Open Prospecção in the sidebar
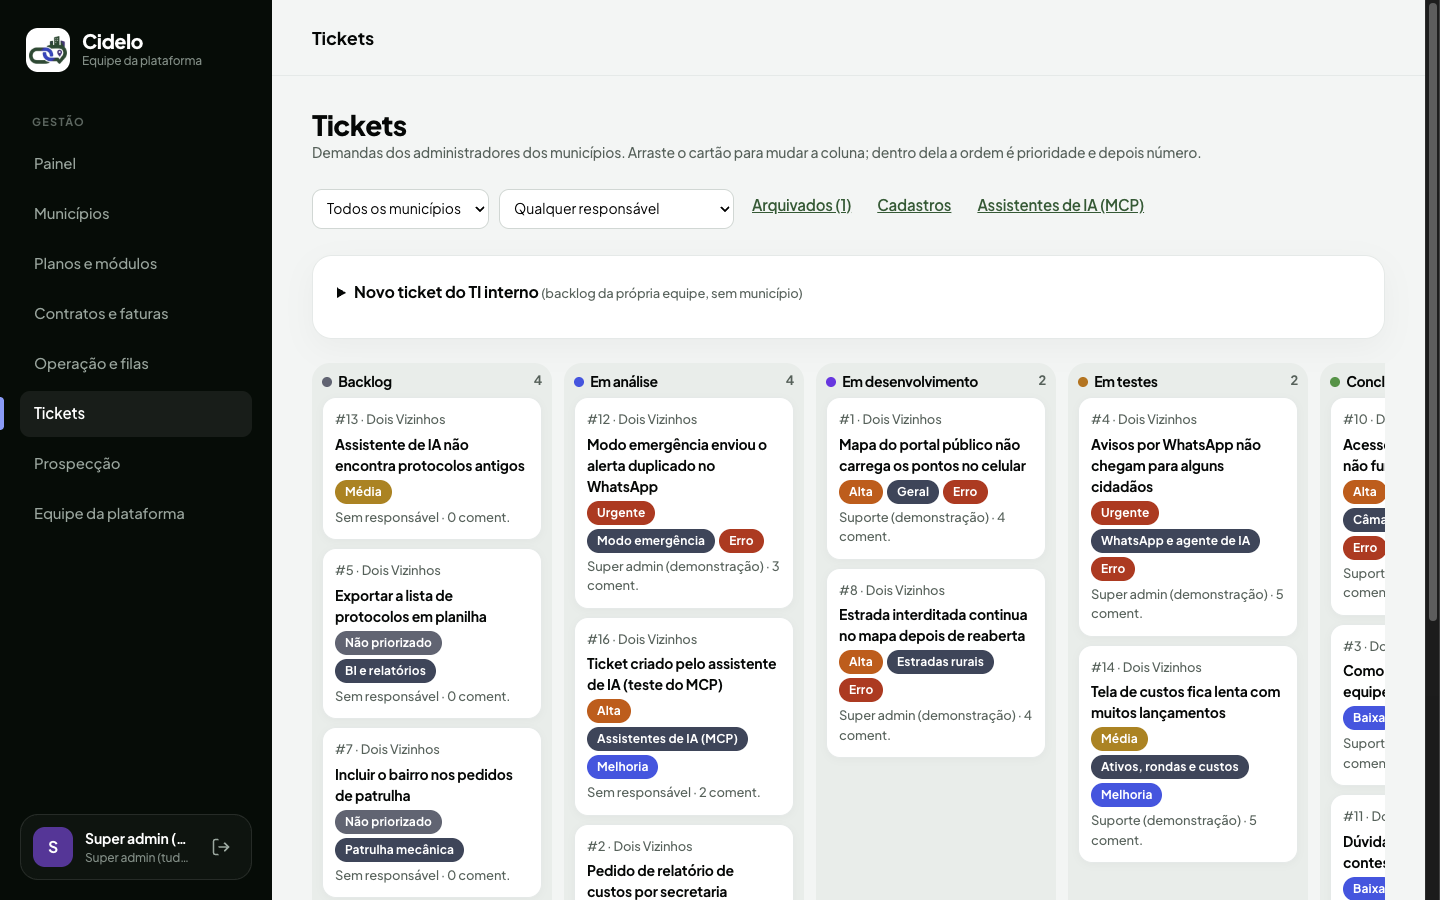This screenshot has height=900, width=1440. click(136, 464)
